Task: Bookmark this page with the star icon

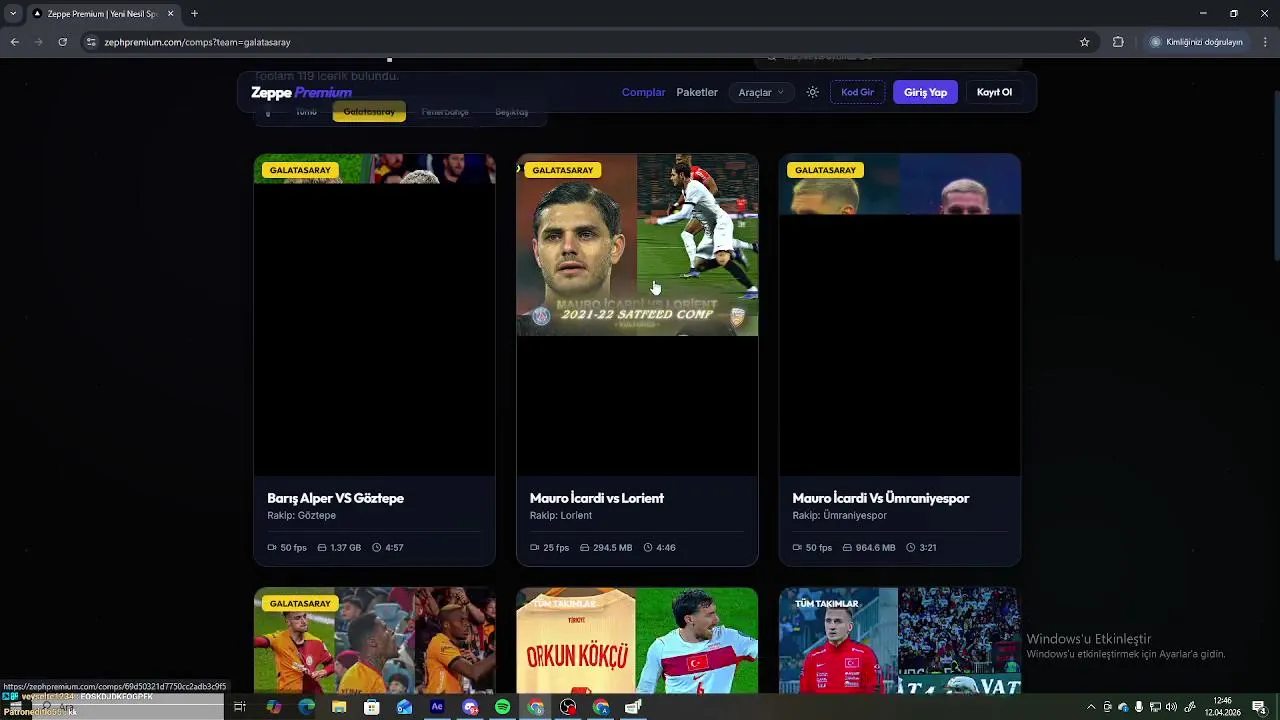Action: [1084, 42]
